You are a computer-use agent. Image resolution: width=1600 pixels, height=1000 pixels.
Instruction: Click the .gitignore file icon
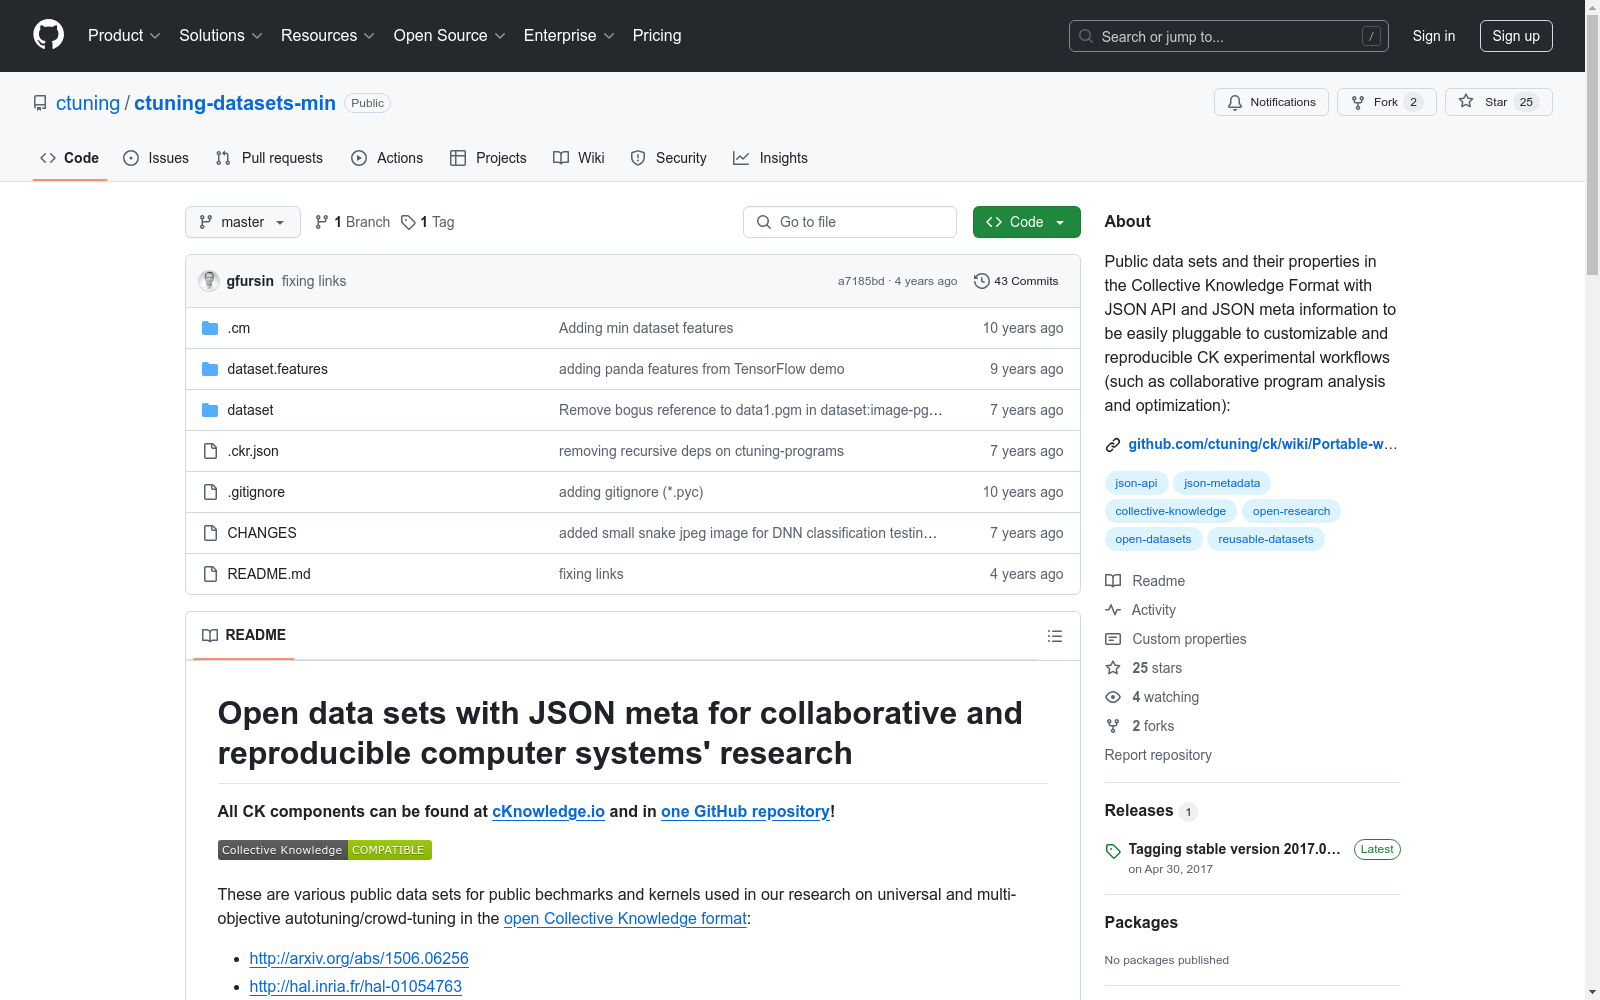pos(210,492)
